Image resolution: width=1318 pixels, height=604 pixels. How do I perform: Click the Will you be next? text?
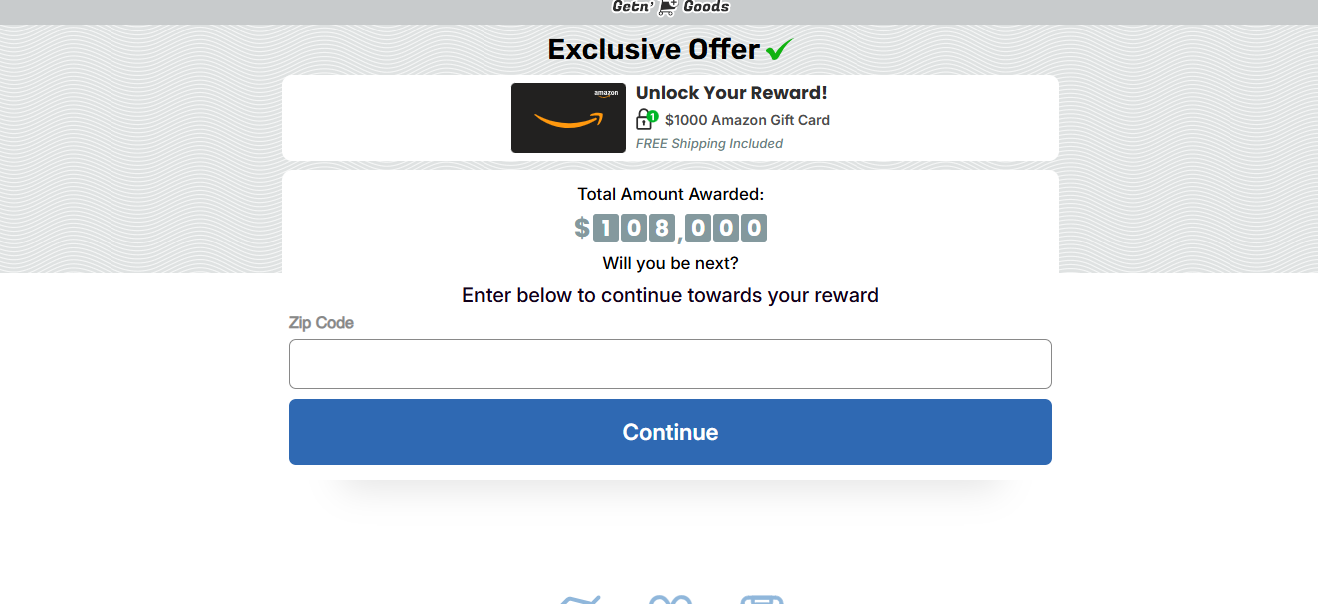point(670,263)
